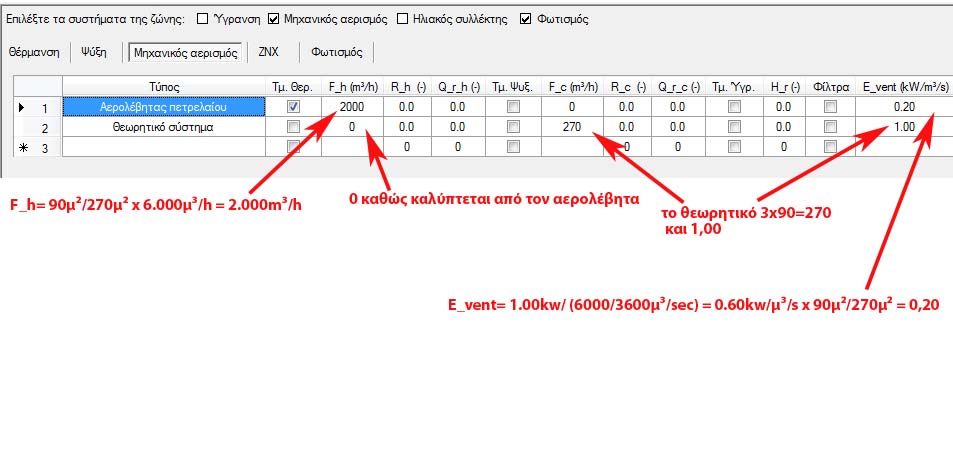Enable the Ύγρανση checkbox
Viewport: 953px width, 453px height.
(203, 18)
